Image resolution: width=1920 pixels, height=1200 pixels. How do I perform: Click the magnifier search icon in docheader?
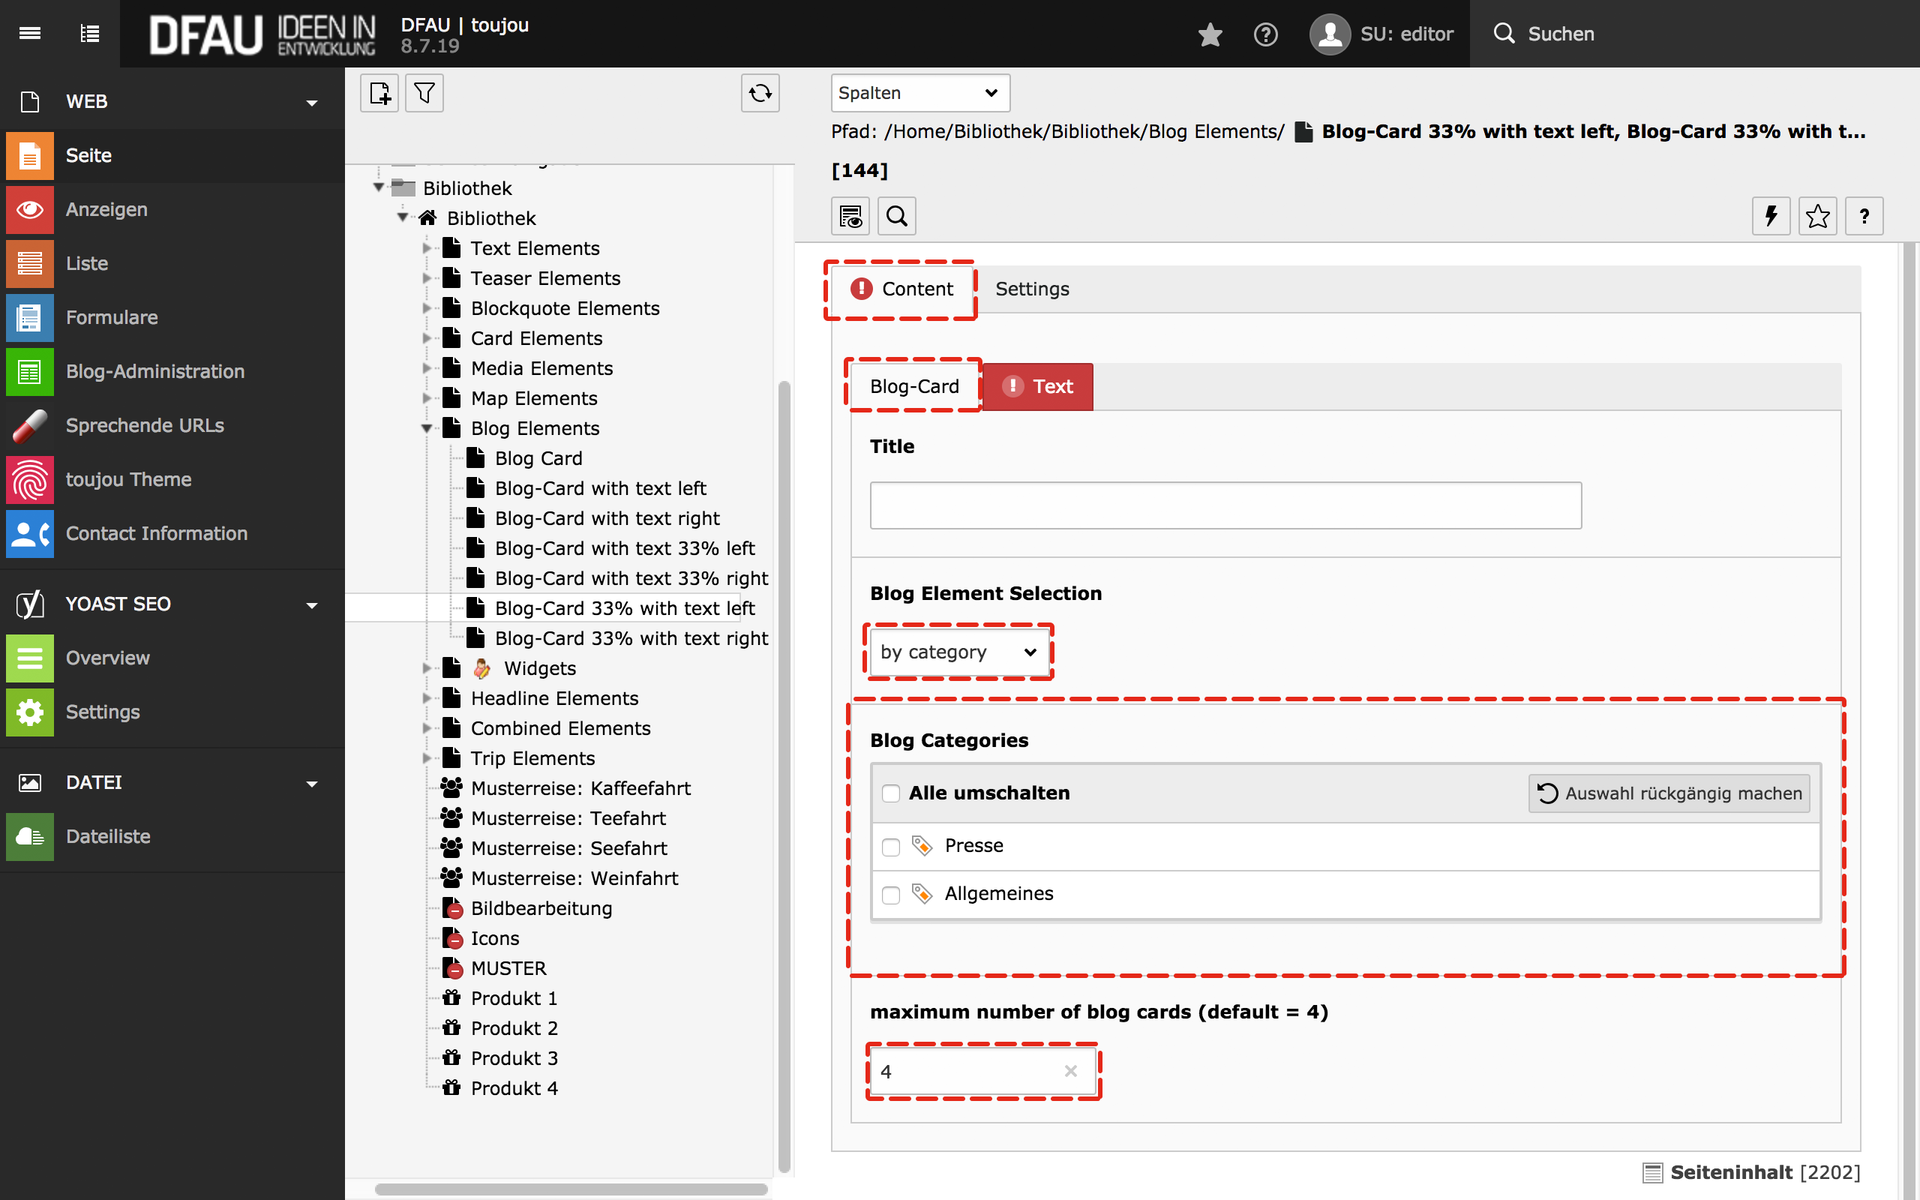897,216
